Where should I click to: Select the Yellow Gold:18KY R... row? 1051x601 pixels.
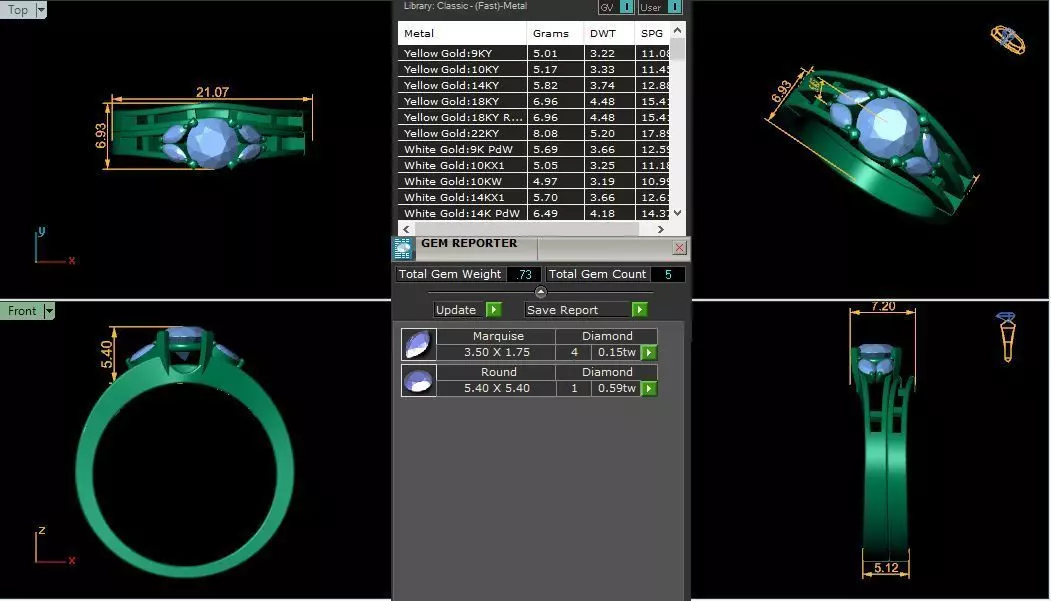[x=534, y=117]
